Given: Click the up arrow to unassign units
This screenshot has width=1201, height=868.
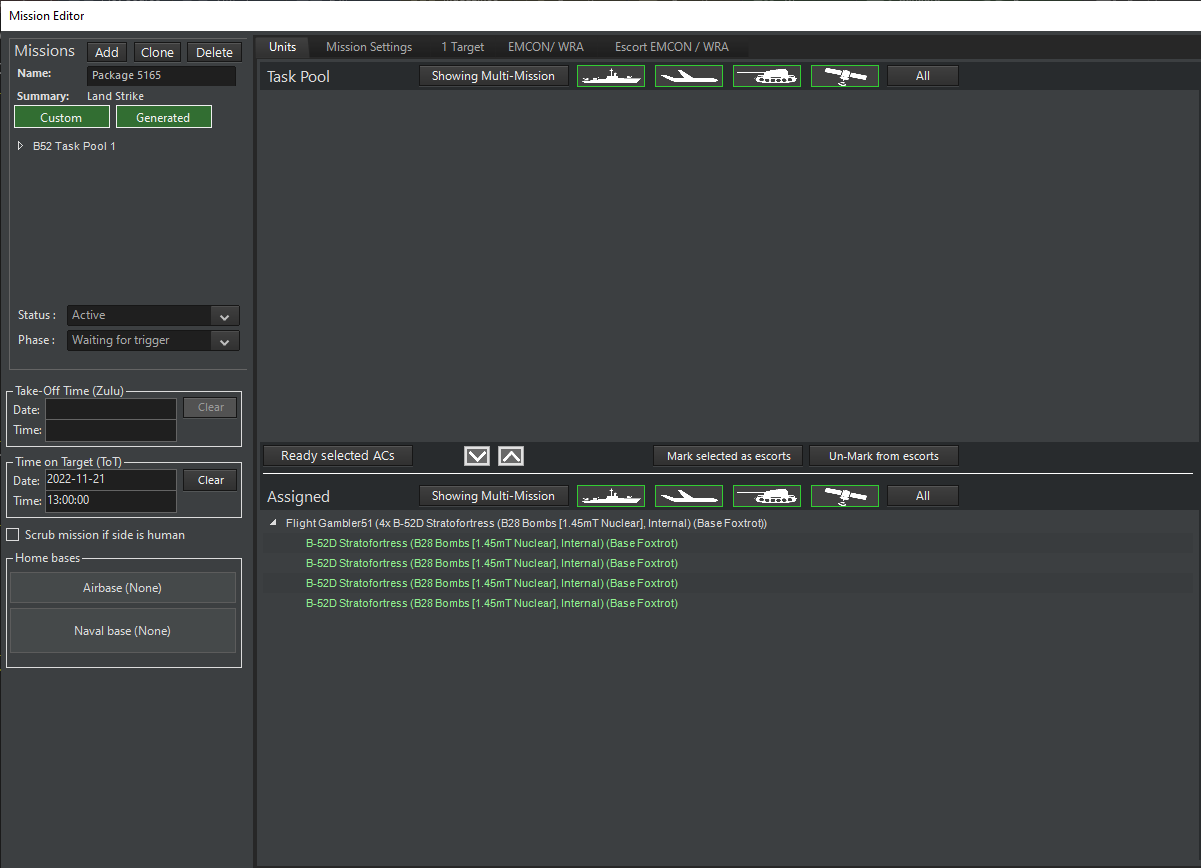Looking at the screenshot, I should point(511,456).
